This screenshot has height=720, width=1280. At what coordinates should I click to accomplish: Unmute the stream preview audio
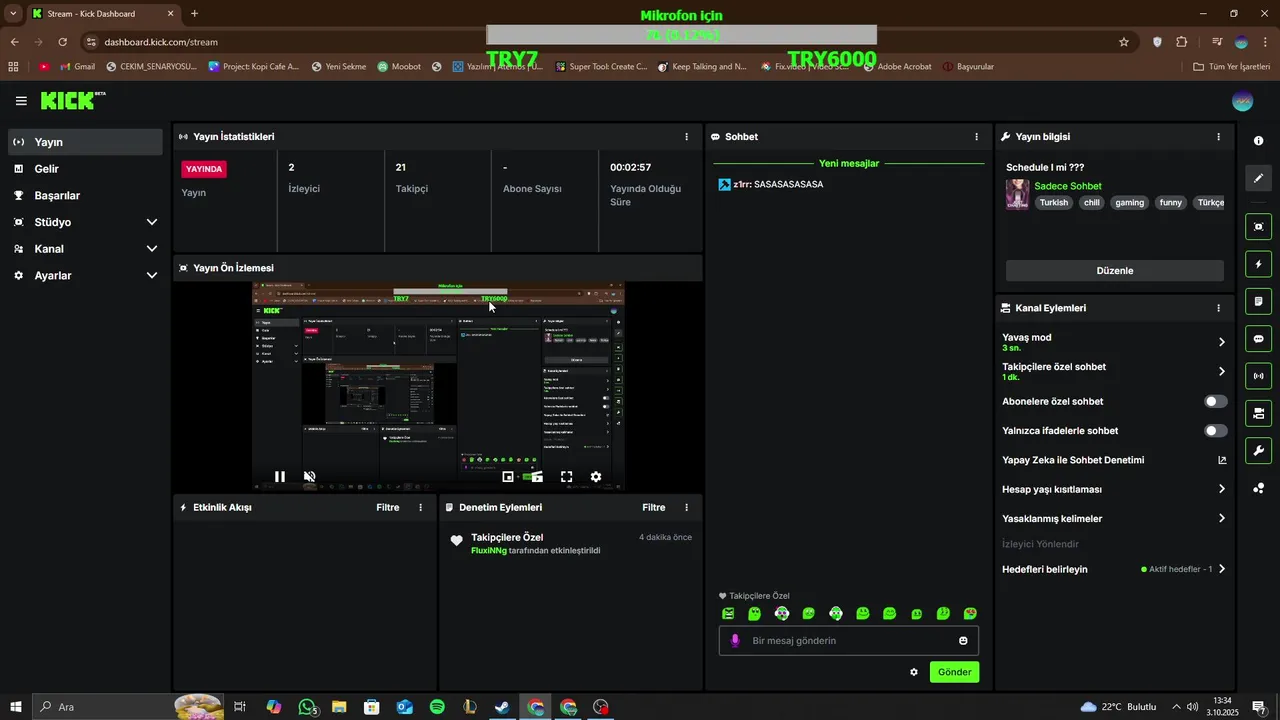pos(310,477)
